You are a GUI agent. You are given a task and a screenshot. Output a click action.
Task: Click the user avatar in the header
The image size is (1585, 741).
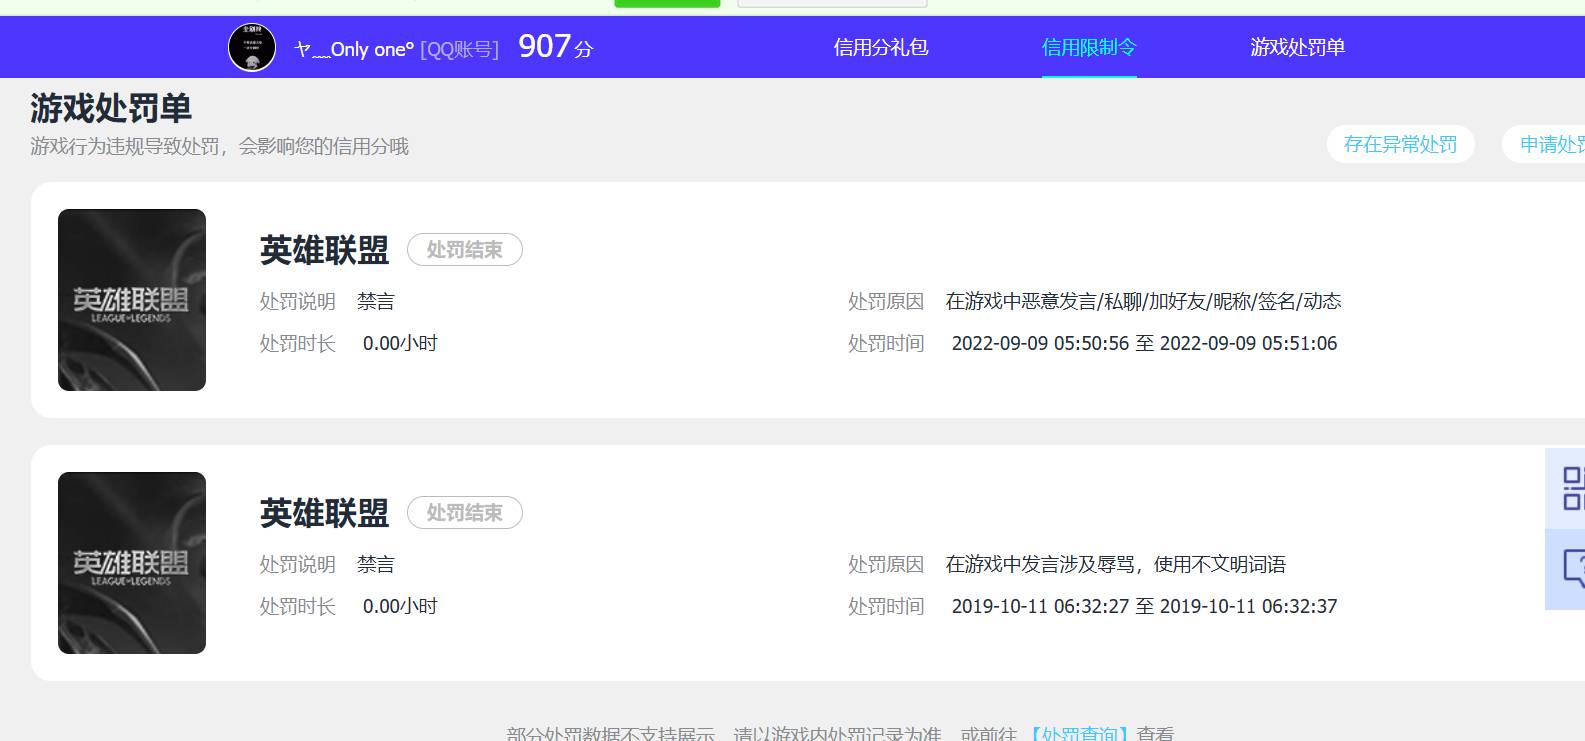252,47
